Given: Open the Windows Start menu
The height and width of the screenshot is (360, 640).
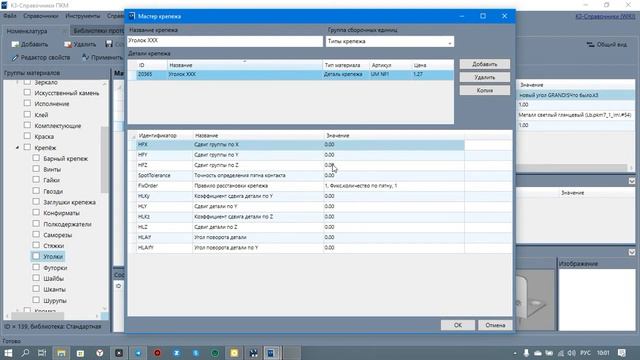Looking at the screenshot, I should pos(8,353).
